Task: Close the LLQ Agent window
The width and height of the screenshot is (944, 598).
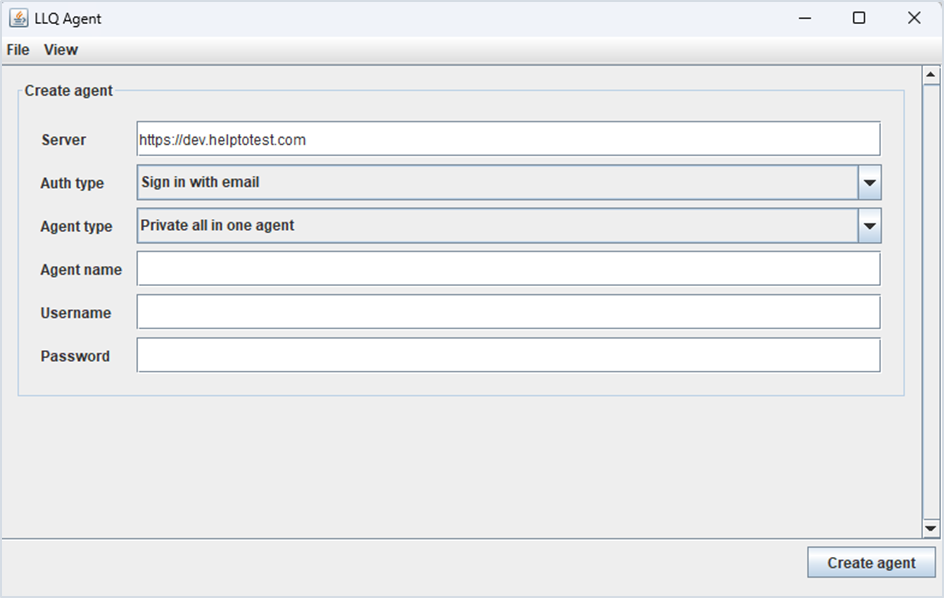Action: point(914,18)
